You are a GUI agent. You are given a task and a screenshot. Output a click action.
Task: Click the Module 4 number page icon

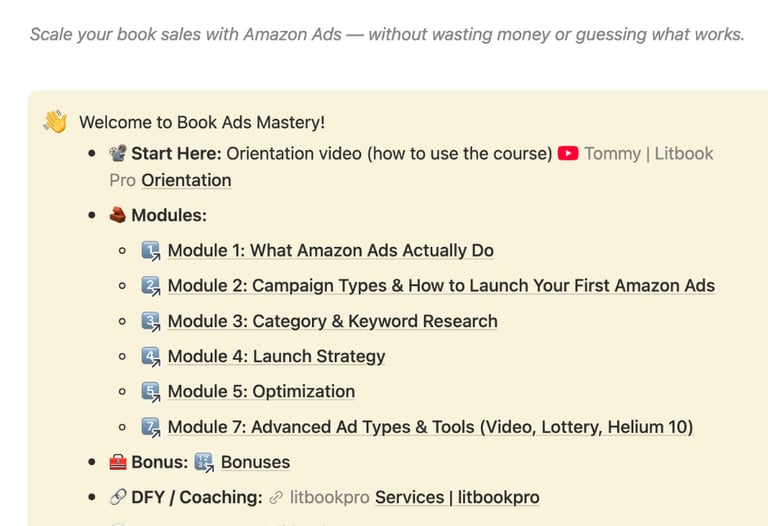[x=151, y=356]
